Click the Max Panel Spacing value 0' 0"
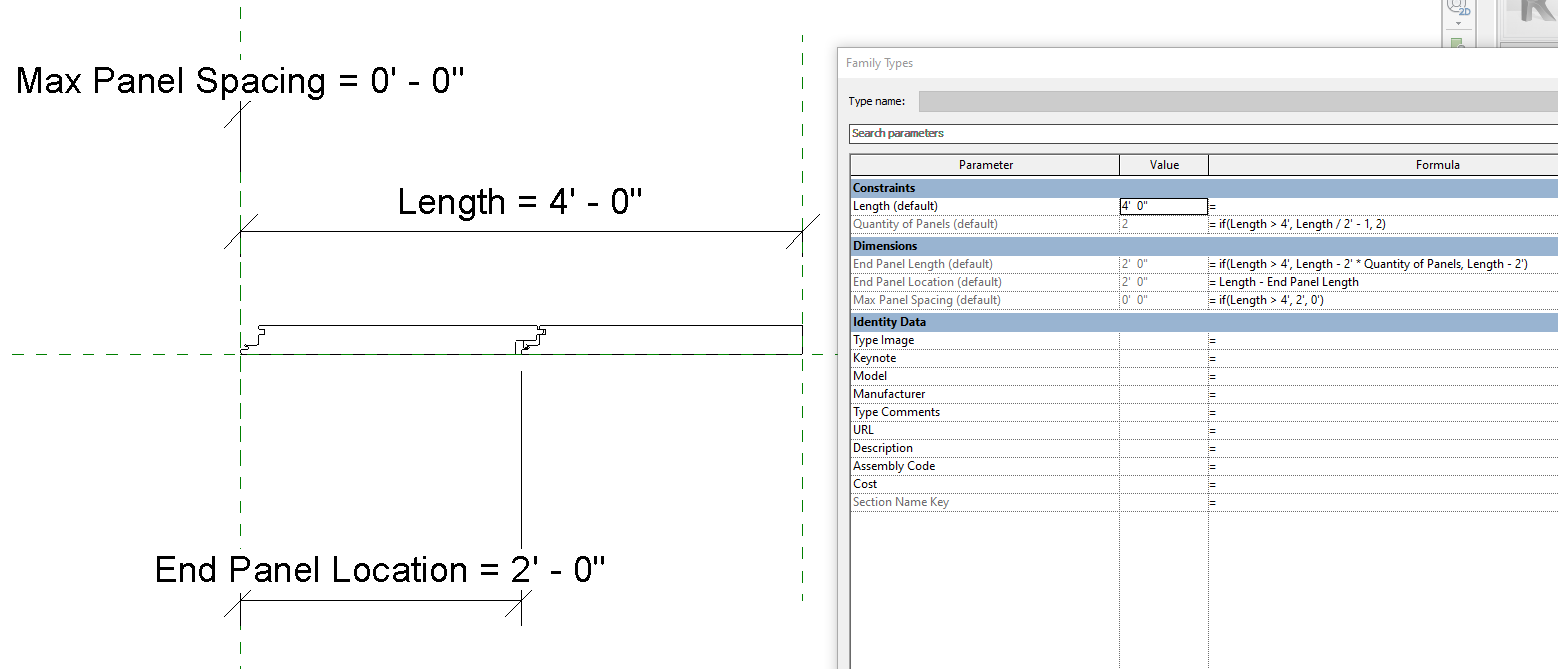1558x669 pixels. (x=1164, y=300)
